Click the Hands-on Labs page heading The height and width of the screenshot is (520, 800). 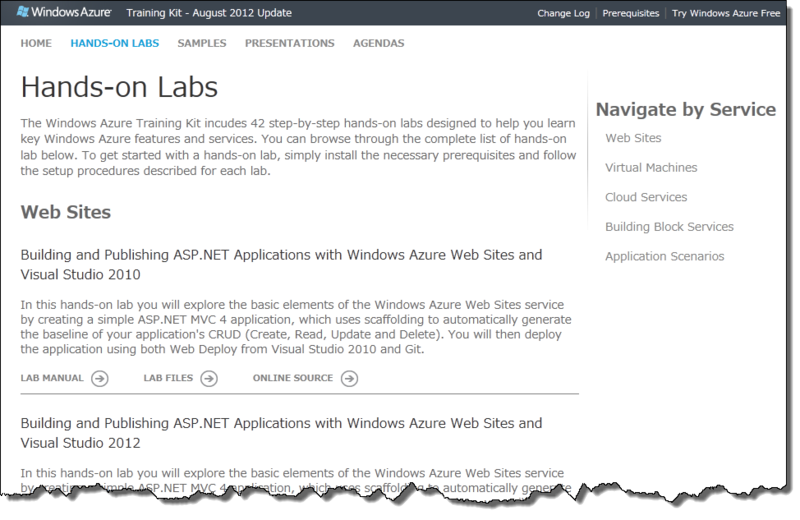point(119,87)
